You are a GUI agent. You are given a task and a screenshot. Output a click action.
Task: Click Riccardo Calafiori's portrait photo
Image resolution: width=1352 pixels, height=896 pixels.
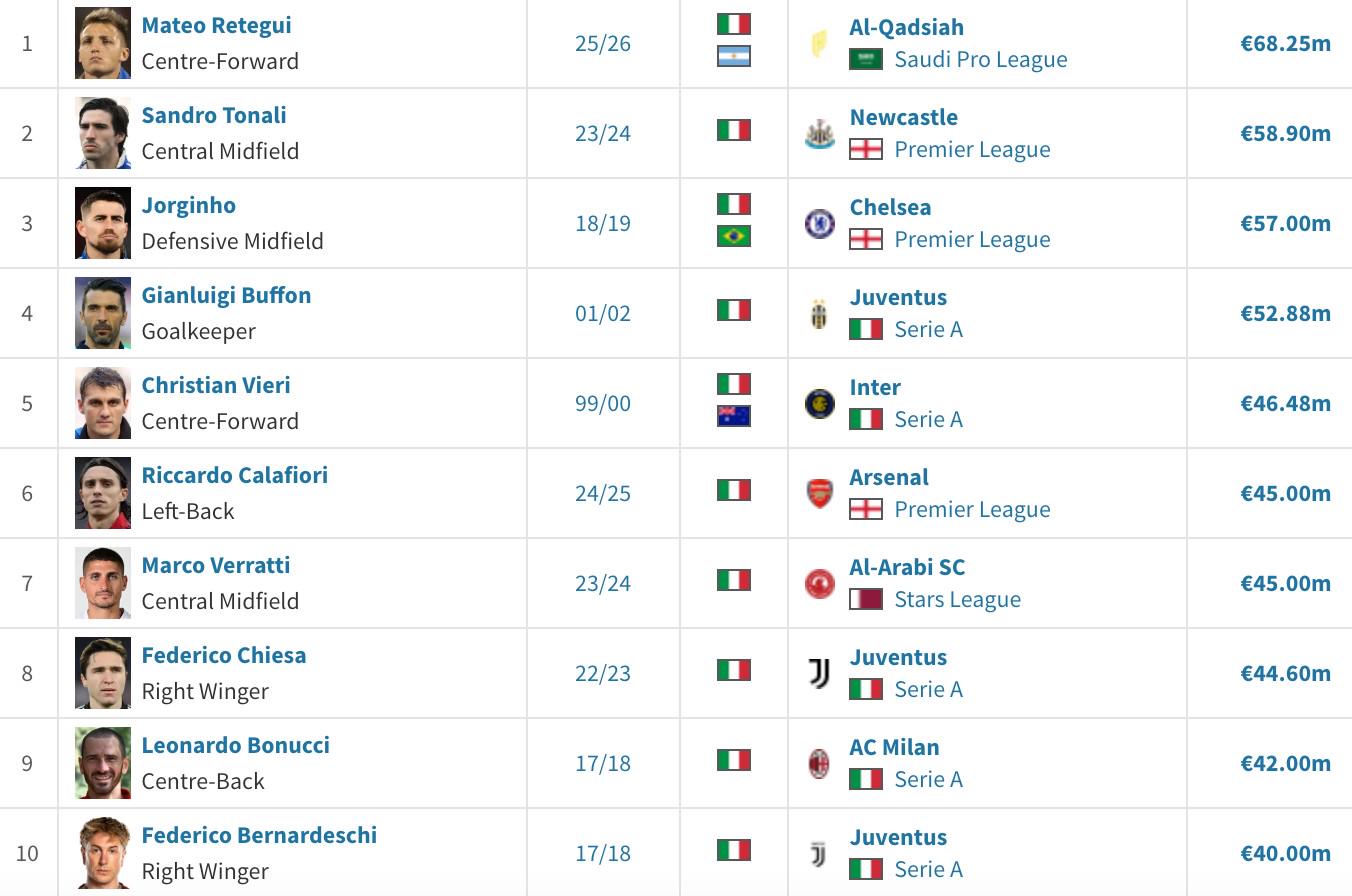(103, 493)
